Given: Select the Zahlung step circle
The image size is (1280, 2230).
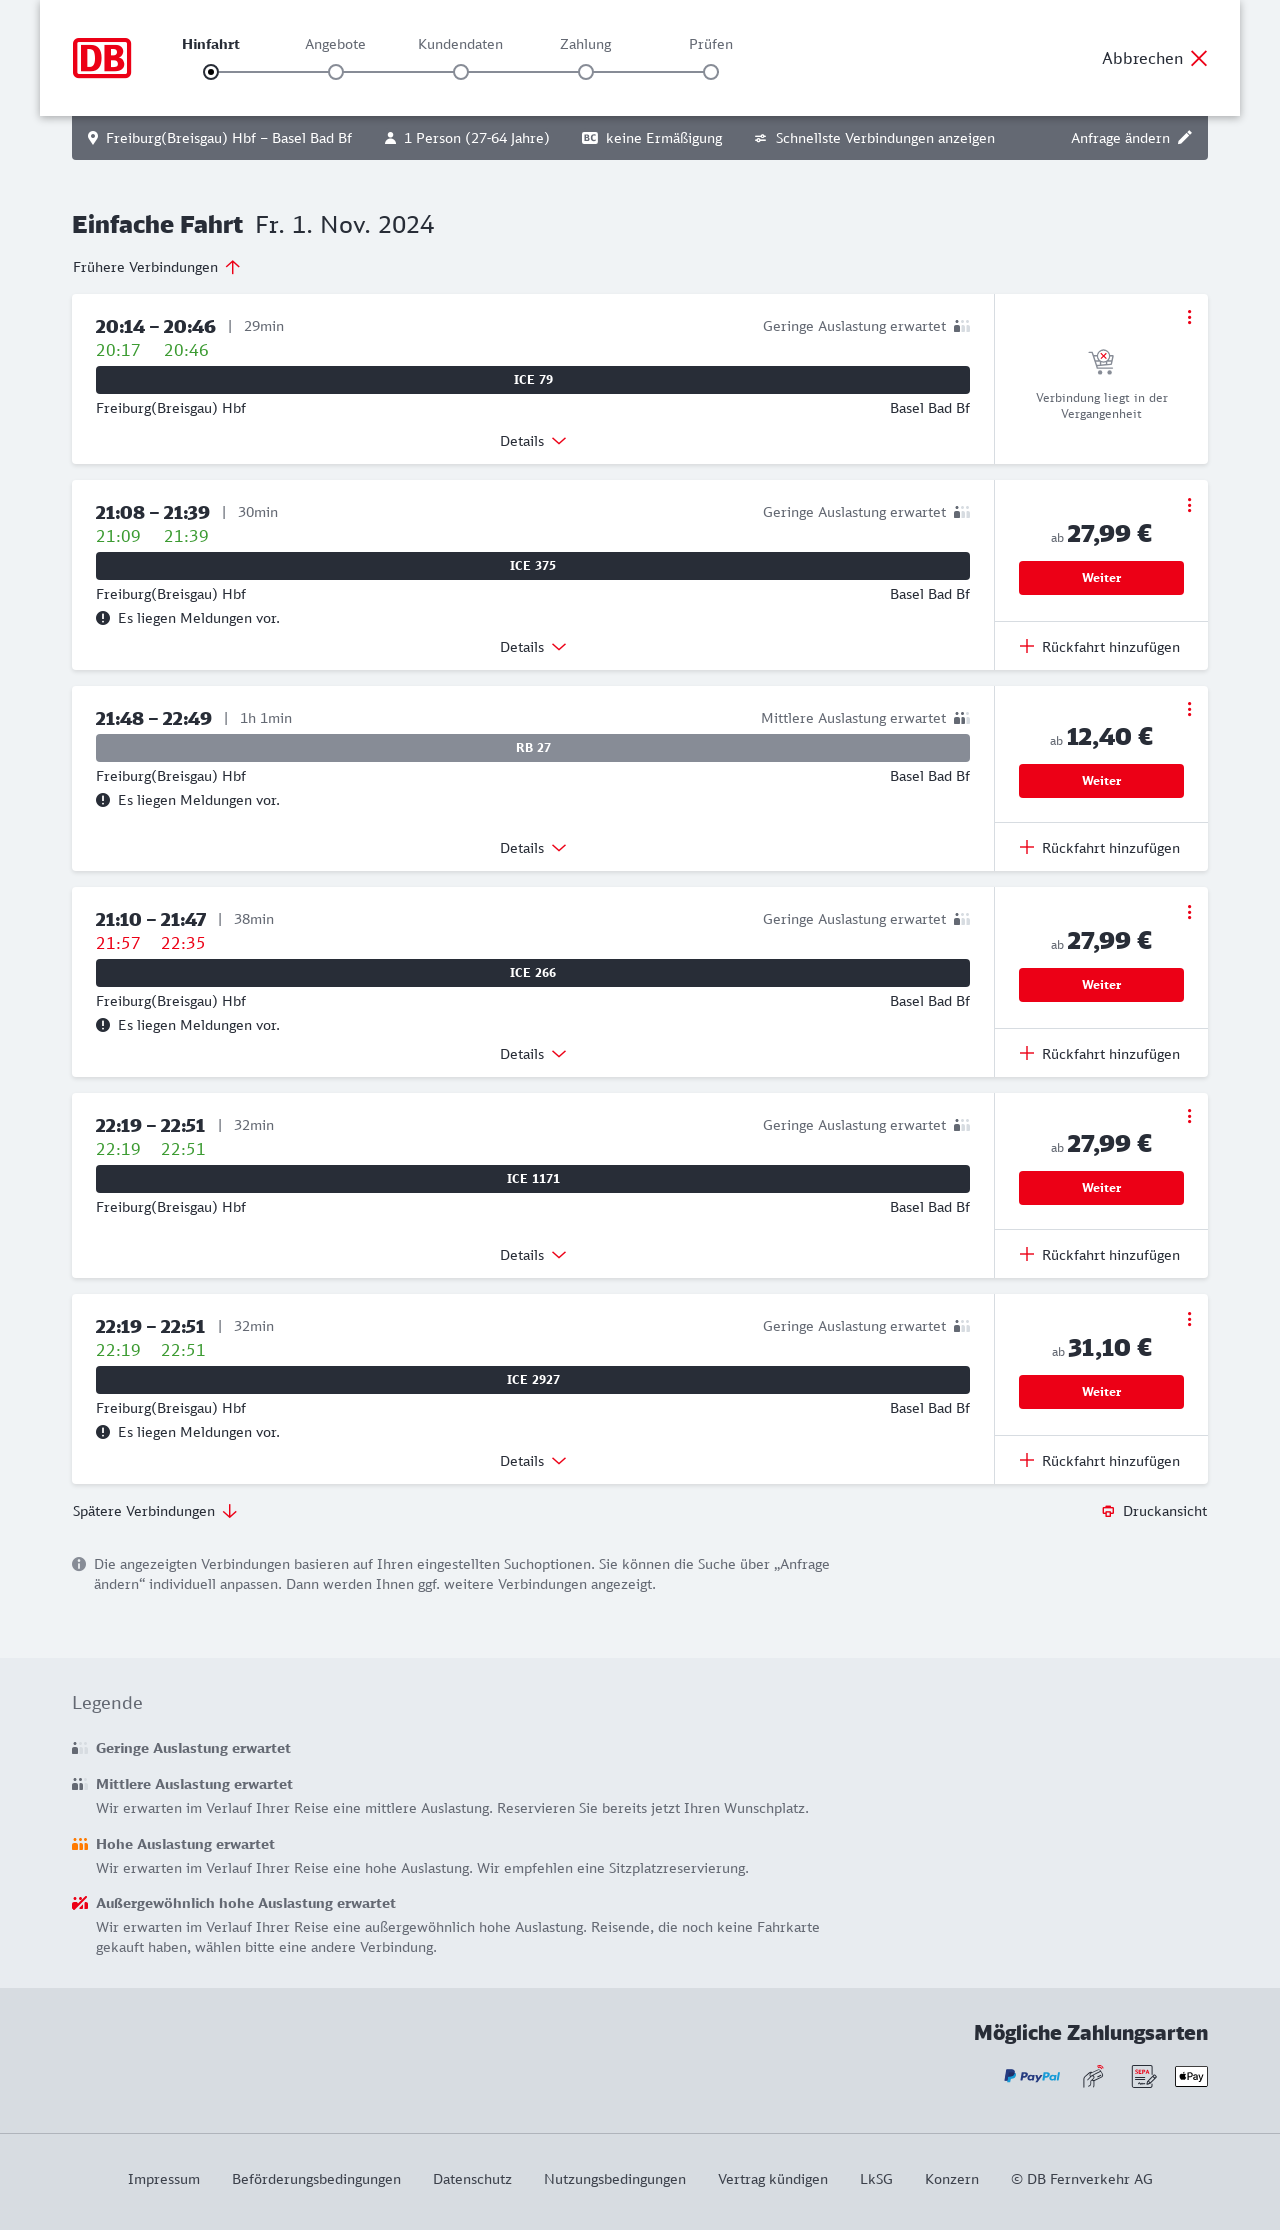Looking at the screenshot, I should 586,72.
